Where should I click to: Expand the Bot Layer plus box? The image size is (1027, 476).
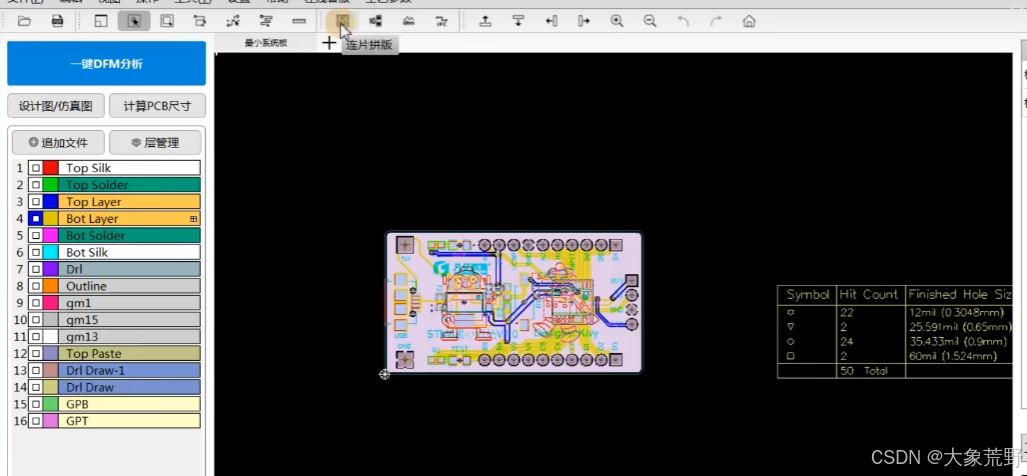pyautogui.click(x=193, y=219)
